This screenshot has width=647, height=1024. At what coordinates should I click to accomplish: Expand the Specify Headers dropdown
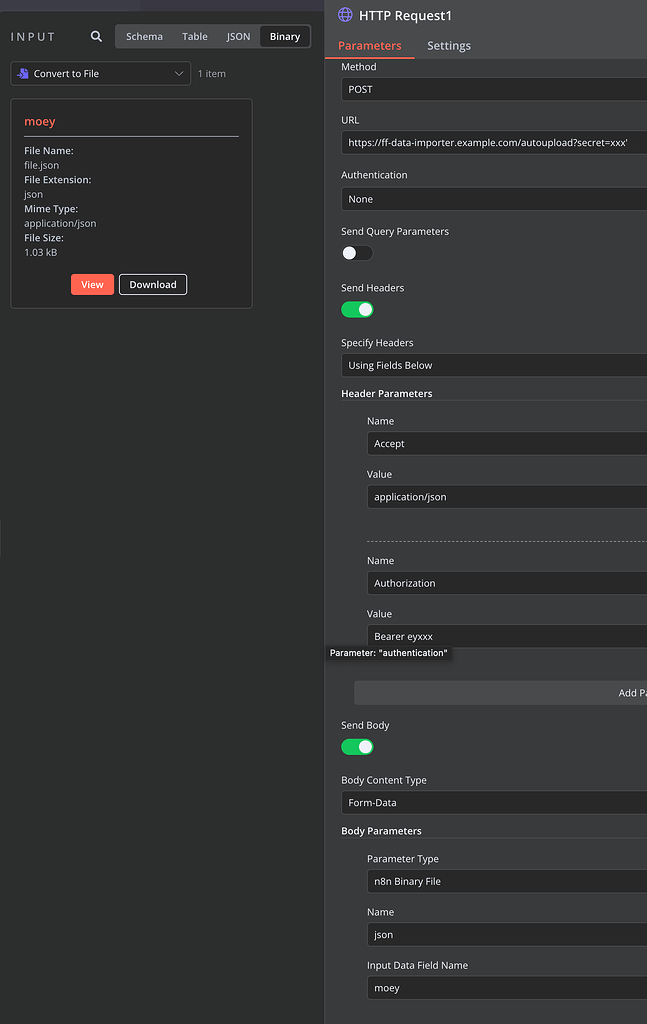(493, 365)
